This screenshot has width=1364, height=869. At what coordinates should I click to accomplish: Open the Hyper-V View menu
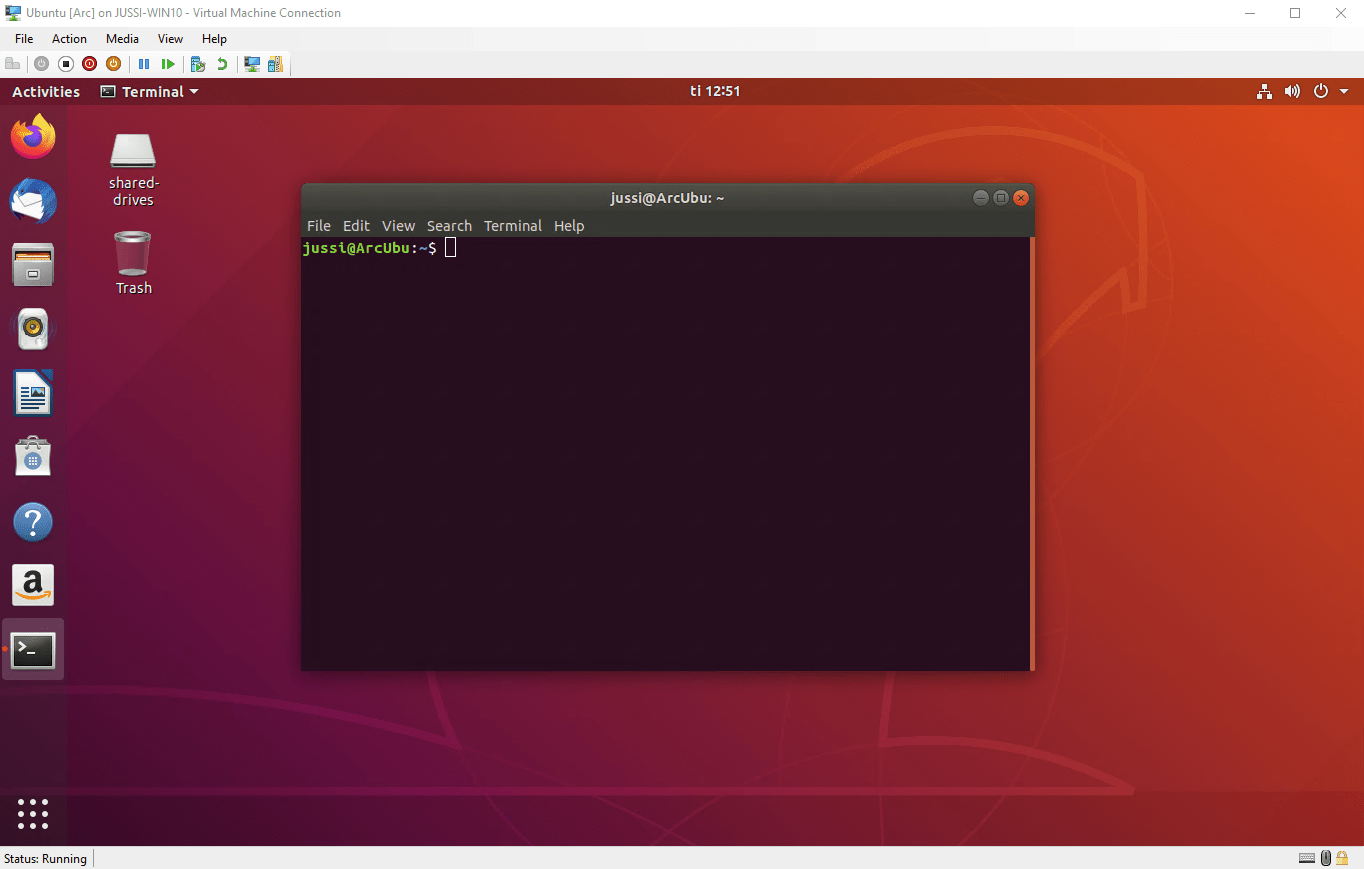[171, 39]
